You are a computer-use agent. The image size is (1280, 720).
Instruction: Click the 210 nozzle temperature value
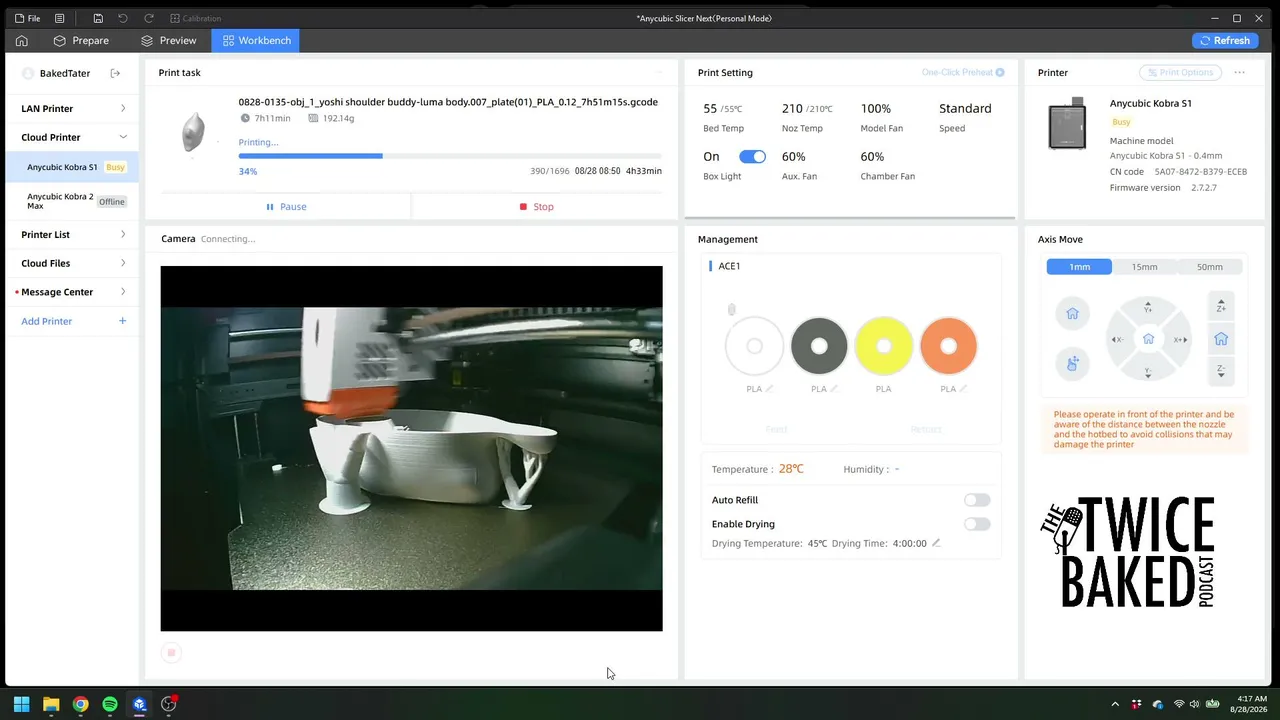tap(792, 108)
